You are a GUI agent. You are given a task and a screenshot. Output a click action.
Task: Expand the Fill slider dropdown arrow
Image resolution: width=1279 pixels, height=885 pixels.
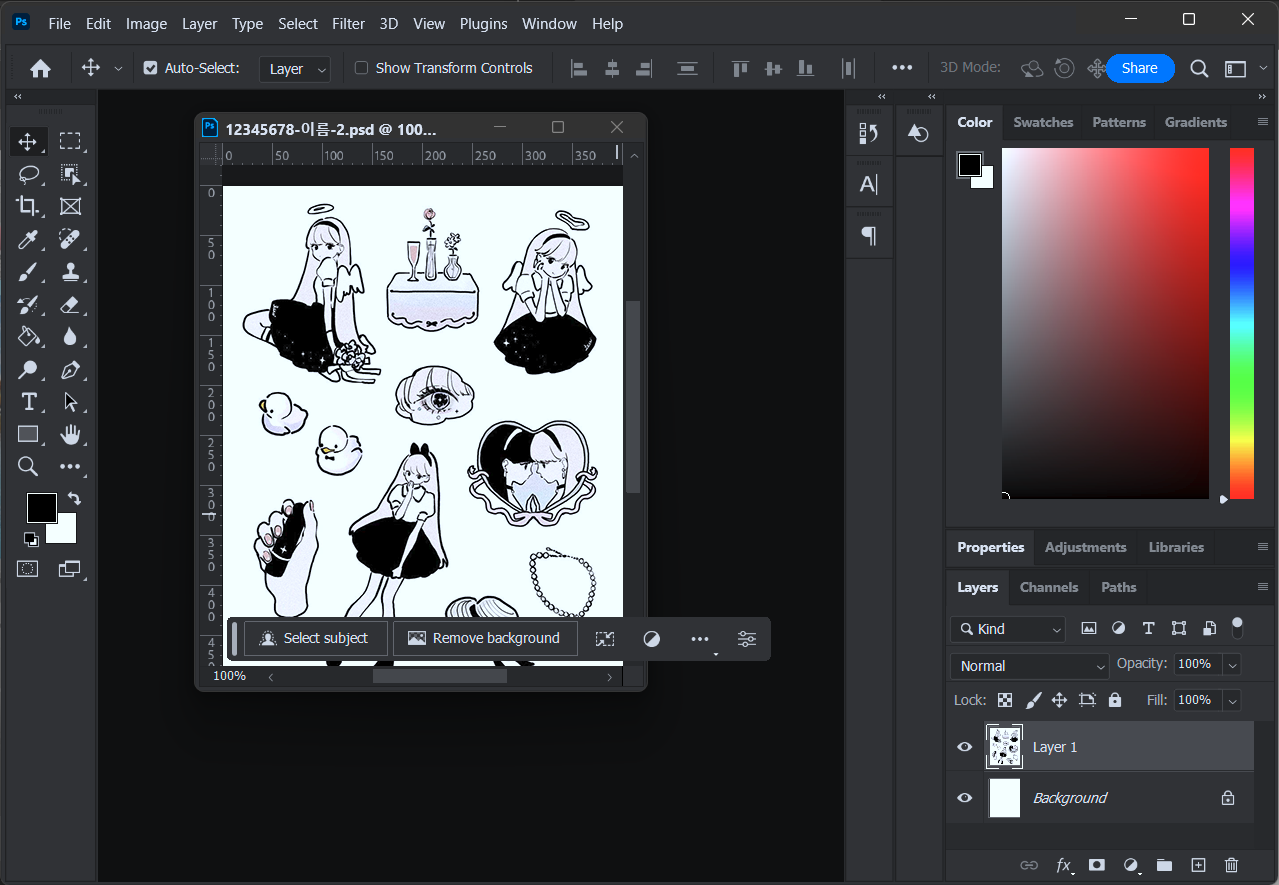(1232, 700)
